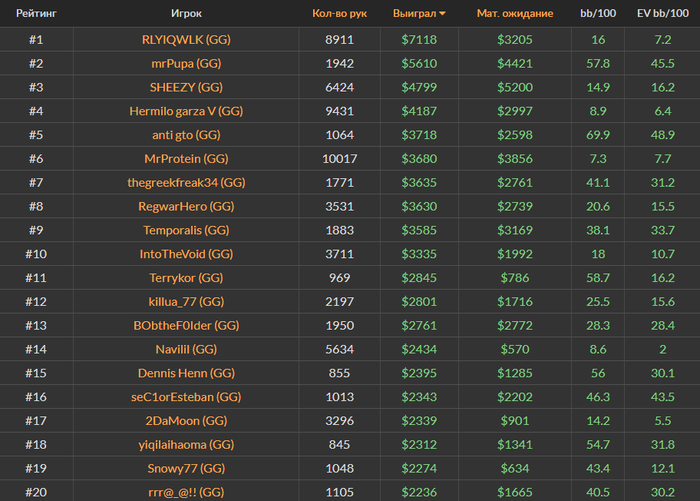This screenshot has width=700, height=501.
Task: Click Terrykor (GG) player name
Action: 186,278
